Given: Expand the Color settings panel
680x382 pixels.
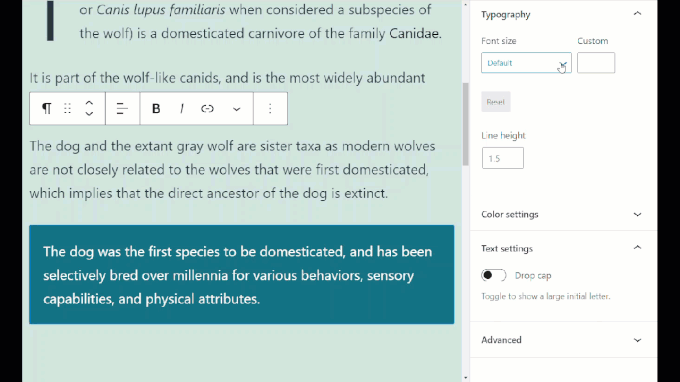Looking at the screenshot, I should point(637,214).
